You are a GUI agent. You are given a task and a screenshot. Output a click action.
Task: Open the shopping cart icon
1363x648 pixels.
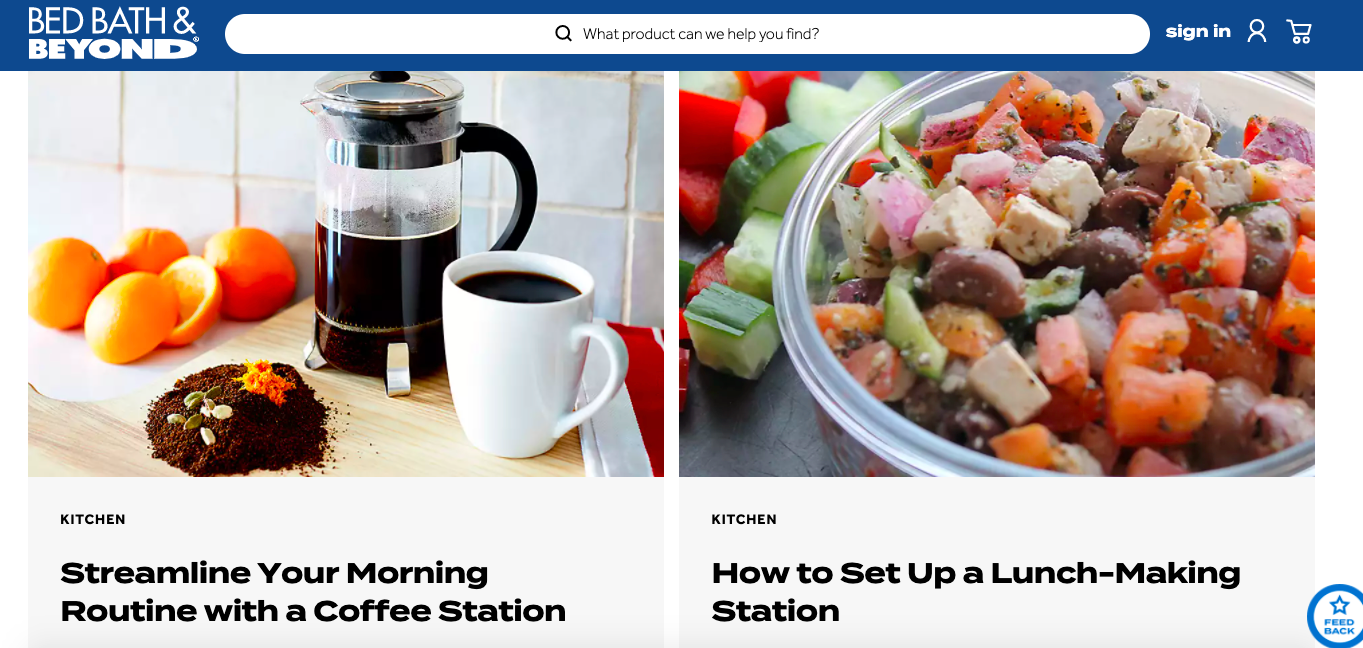(1299, 32)
